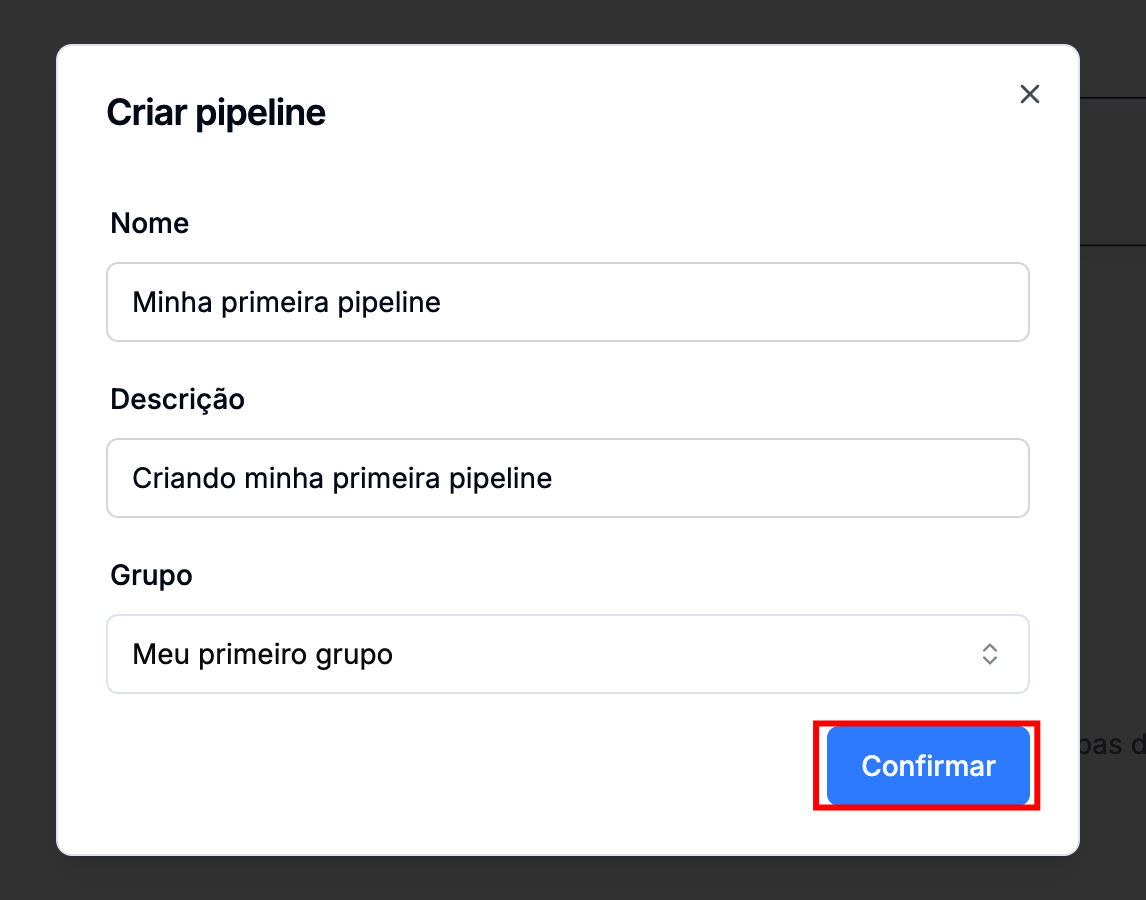Focus the Nome input field
The width and height of the screenshot is (1146, 900).
coord(567,302)
